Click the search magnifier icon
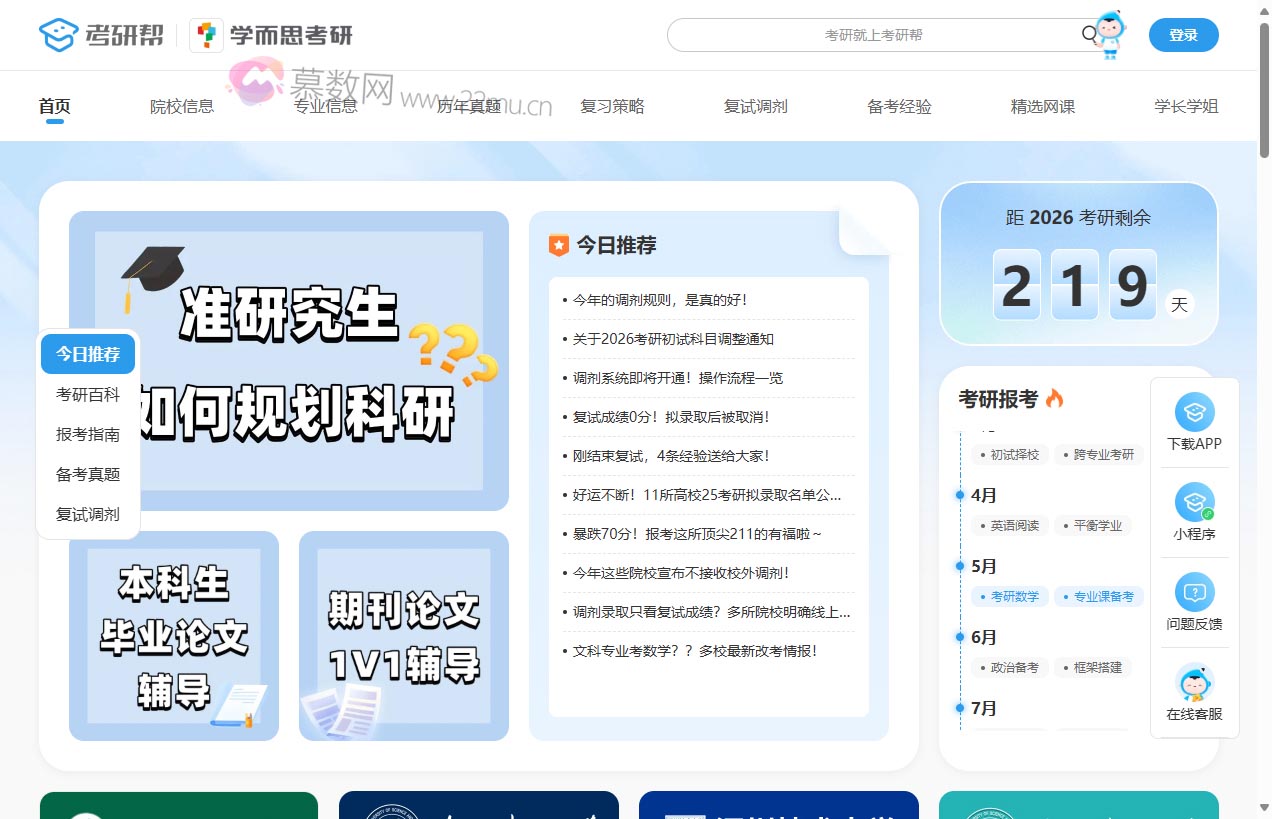The image size is (1272, 819). click(1087, 34)
